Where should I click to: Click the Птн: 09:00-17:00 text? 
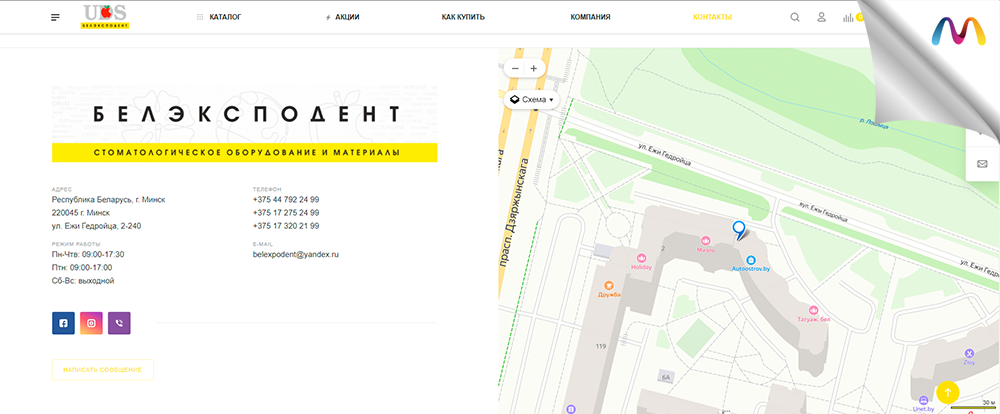[x=82, y=267]
